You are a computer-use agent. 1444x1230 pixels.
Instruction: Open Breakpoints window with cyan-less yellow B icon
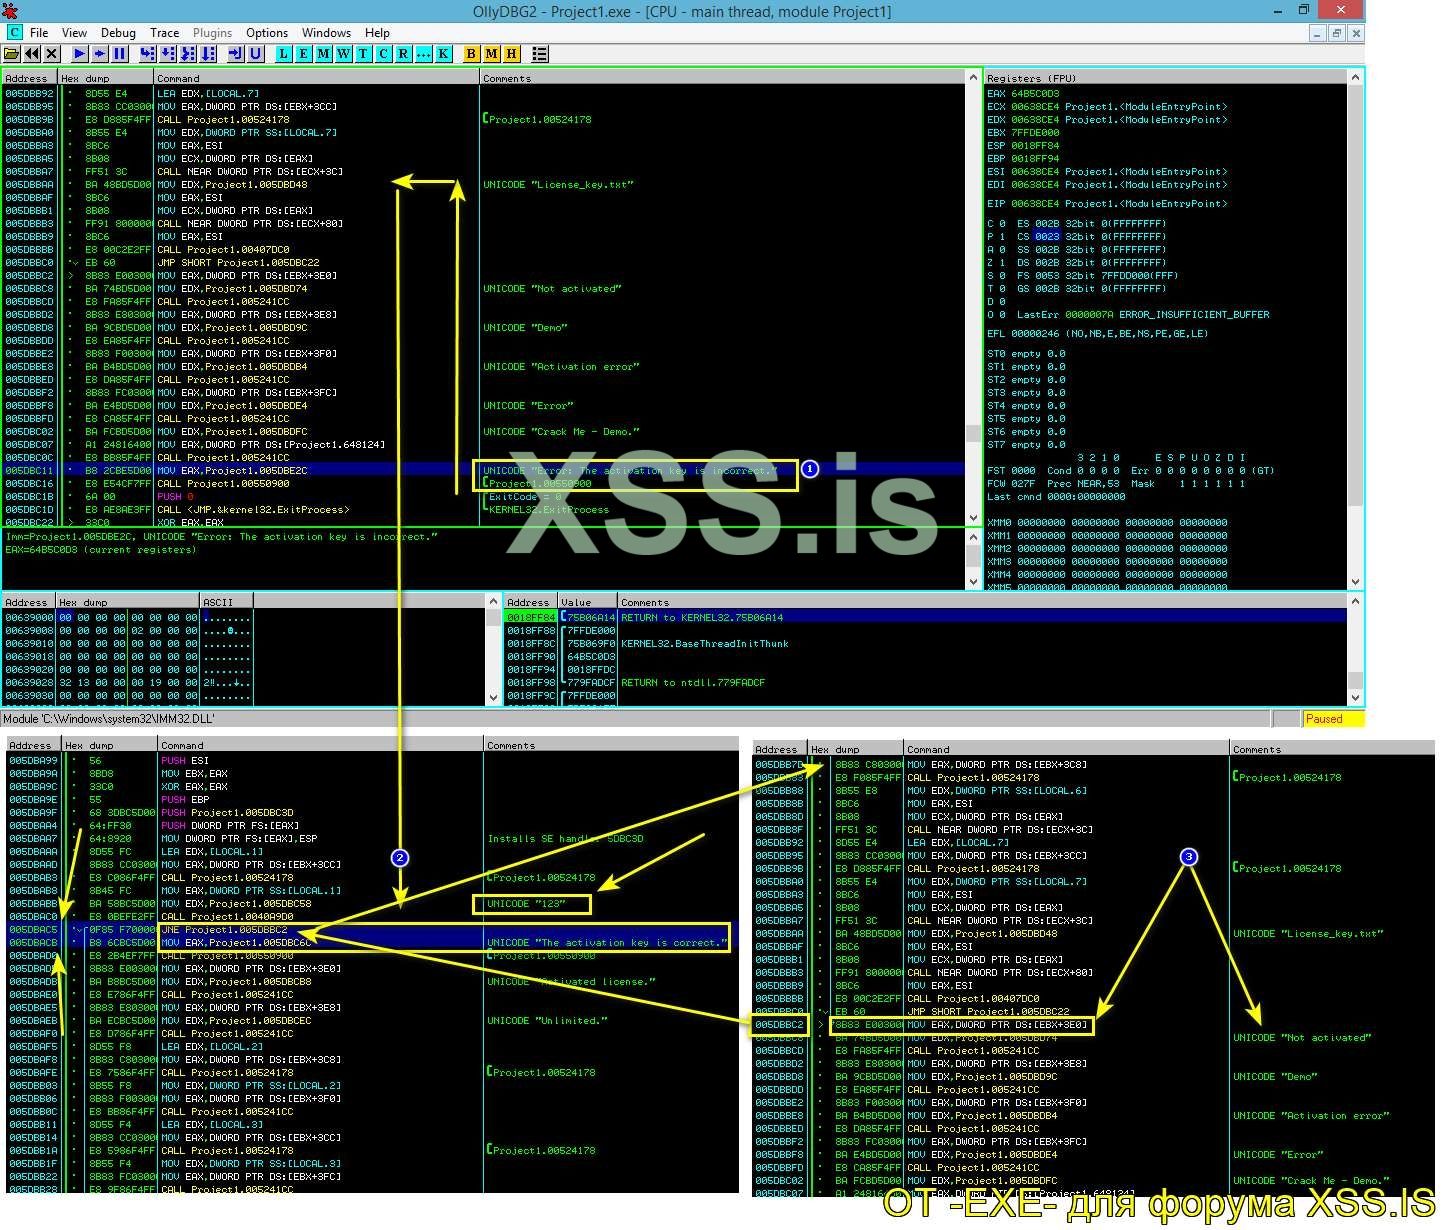(472, 54)
